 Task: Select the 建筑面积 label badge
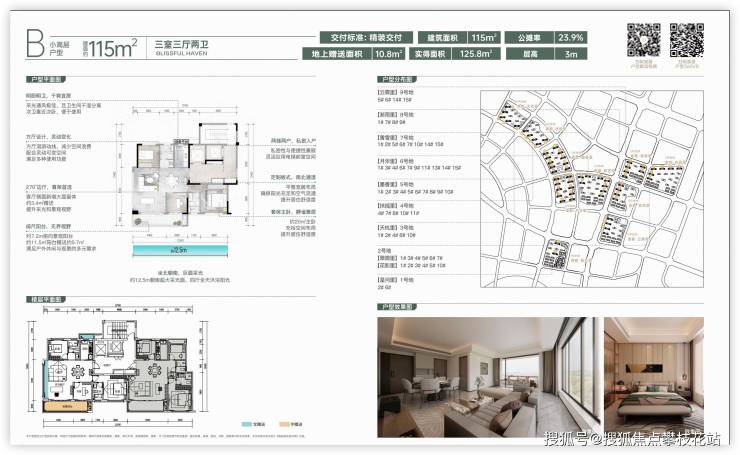(443, 38)
